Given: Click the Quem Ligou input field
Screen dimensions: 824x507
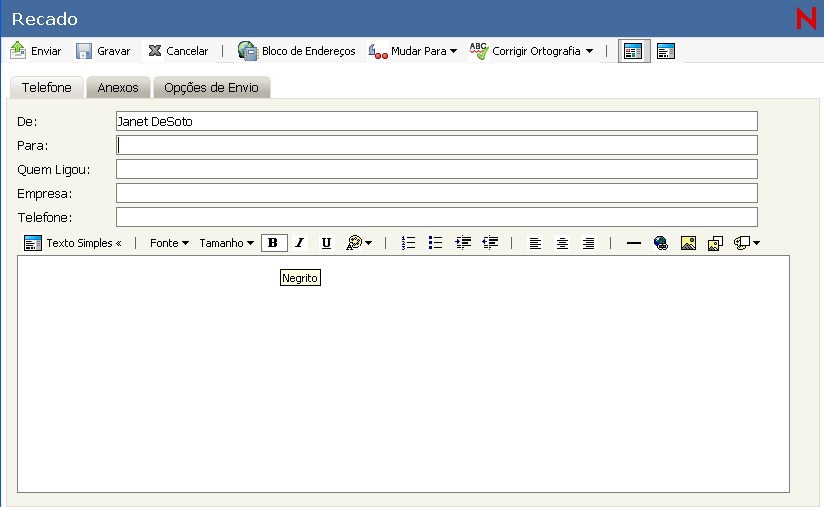Looking at the screenshot, I should [x=436, y=169].
